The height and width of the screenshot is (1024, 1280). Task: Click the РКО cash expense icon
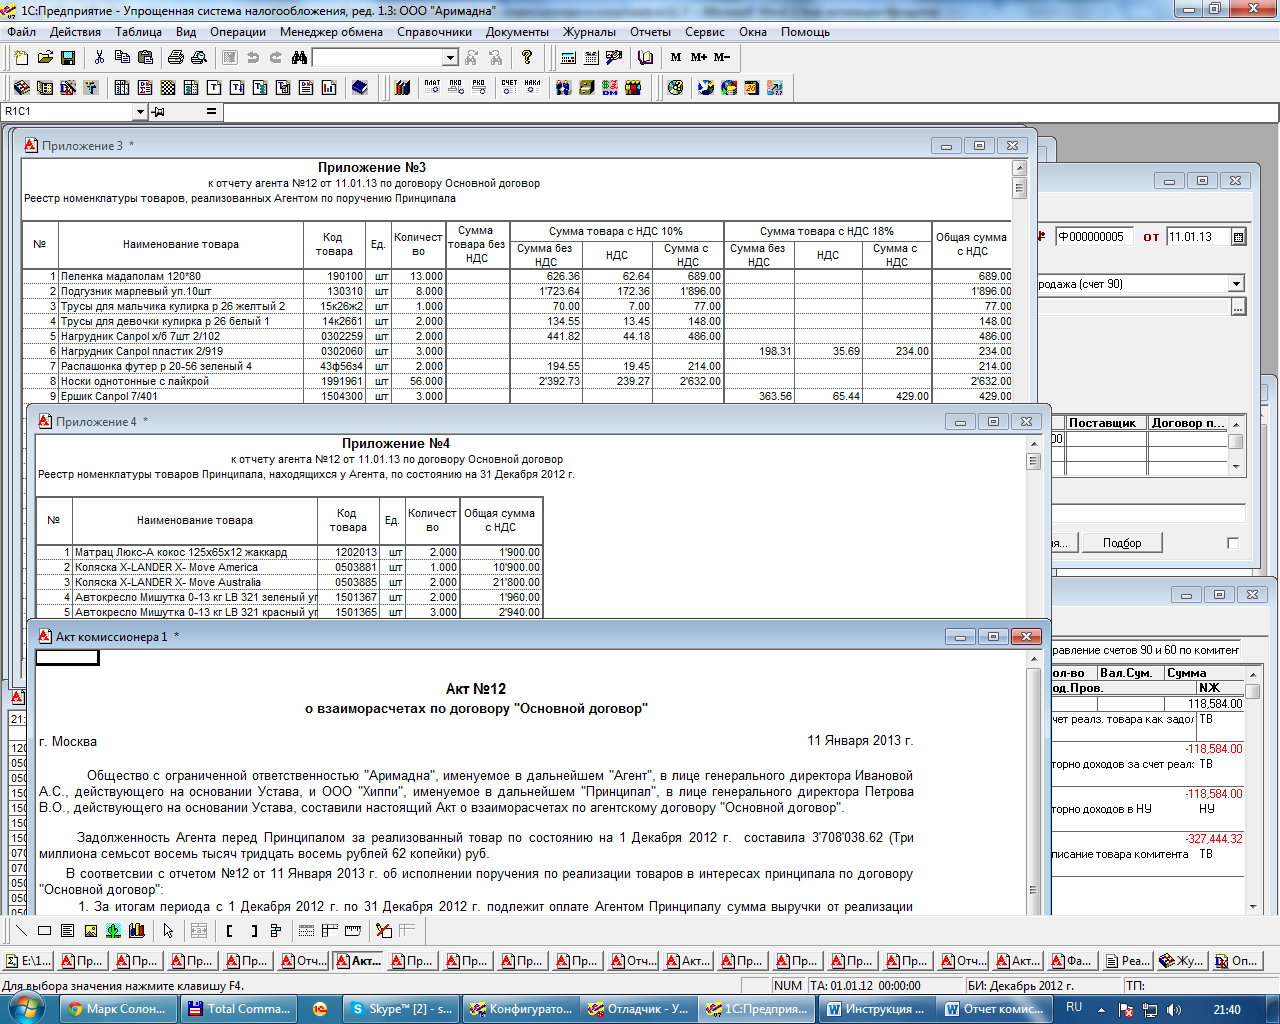(479, 88)
